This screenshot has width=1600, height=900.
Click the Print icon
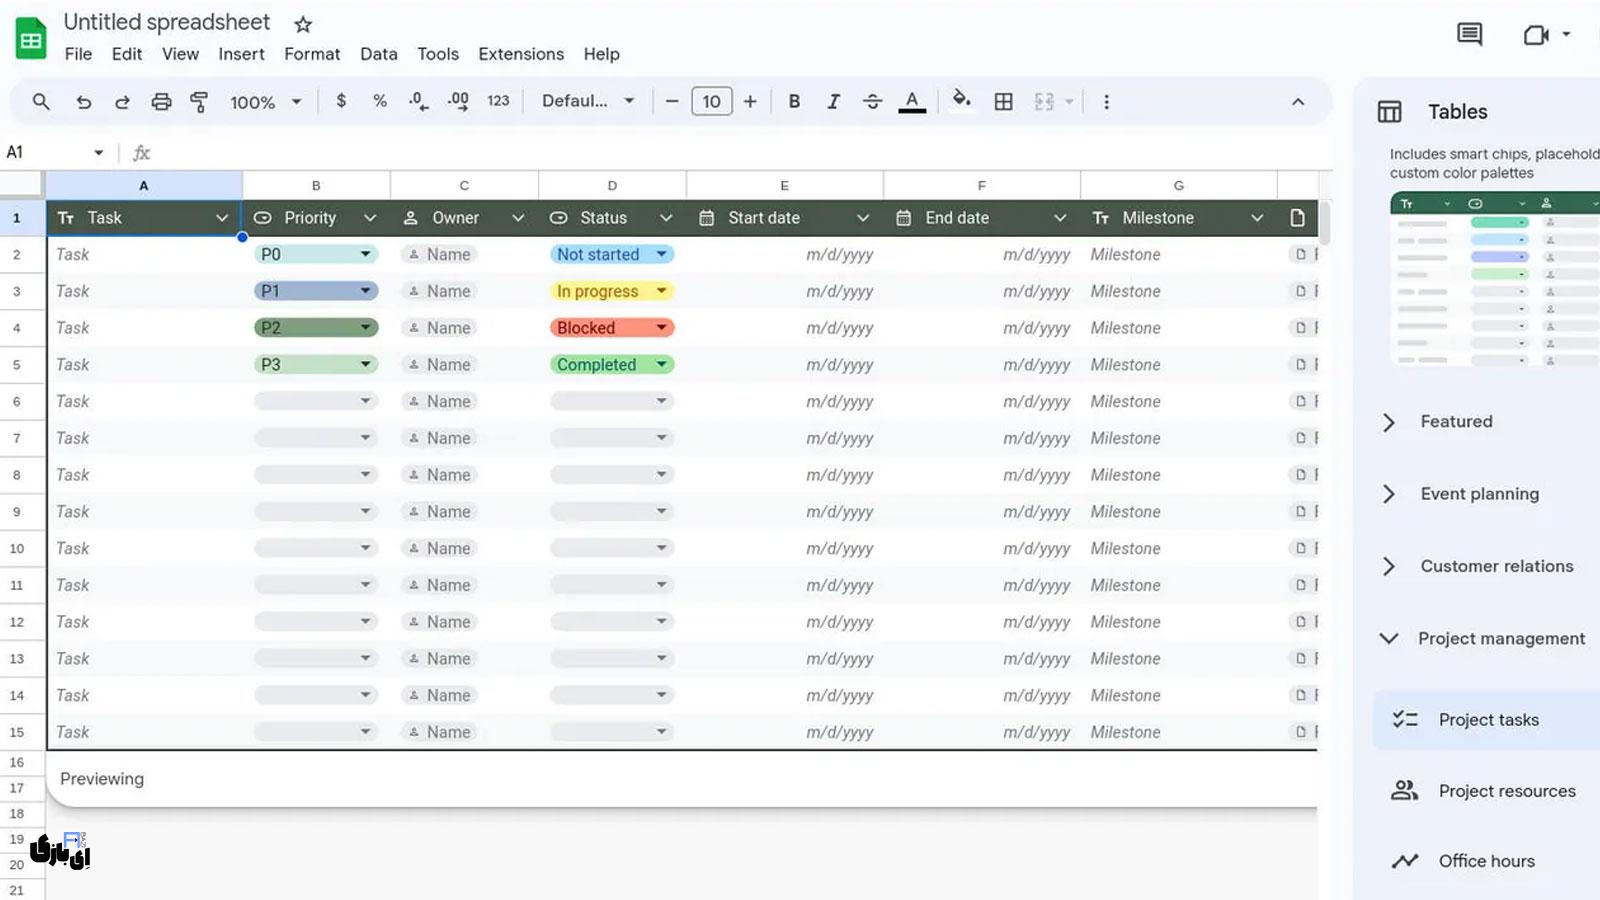tap(161, 101)
